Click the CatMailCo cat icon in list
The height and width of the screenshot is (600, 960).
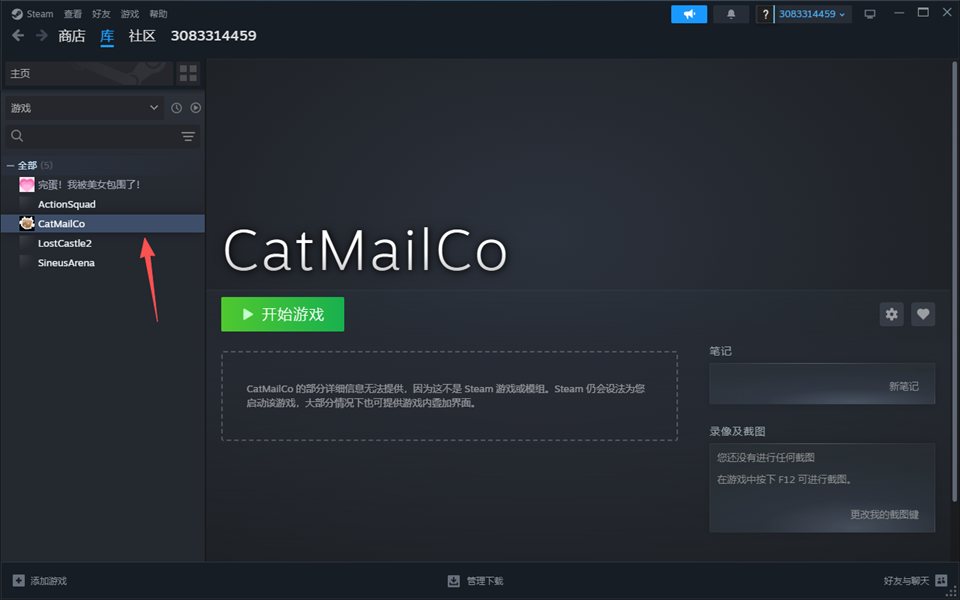tap(27, 223)
